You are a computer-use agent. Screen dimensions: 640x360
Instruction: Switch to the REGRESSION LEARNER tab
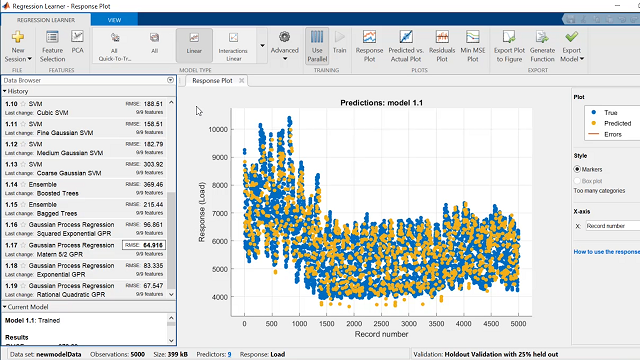(46, 20)
